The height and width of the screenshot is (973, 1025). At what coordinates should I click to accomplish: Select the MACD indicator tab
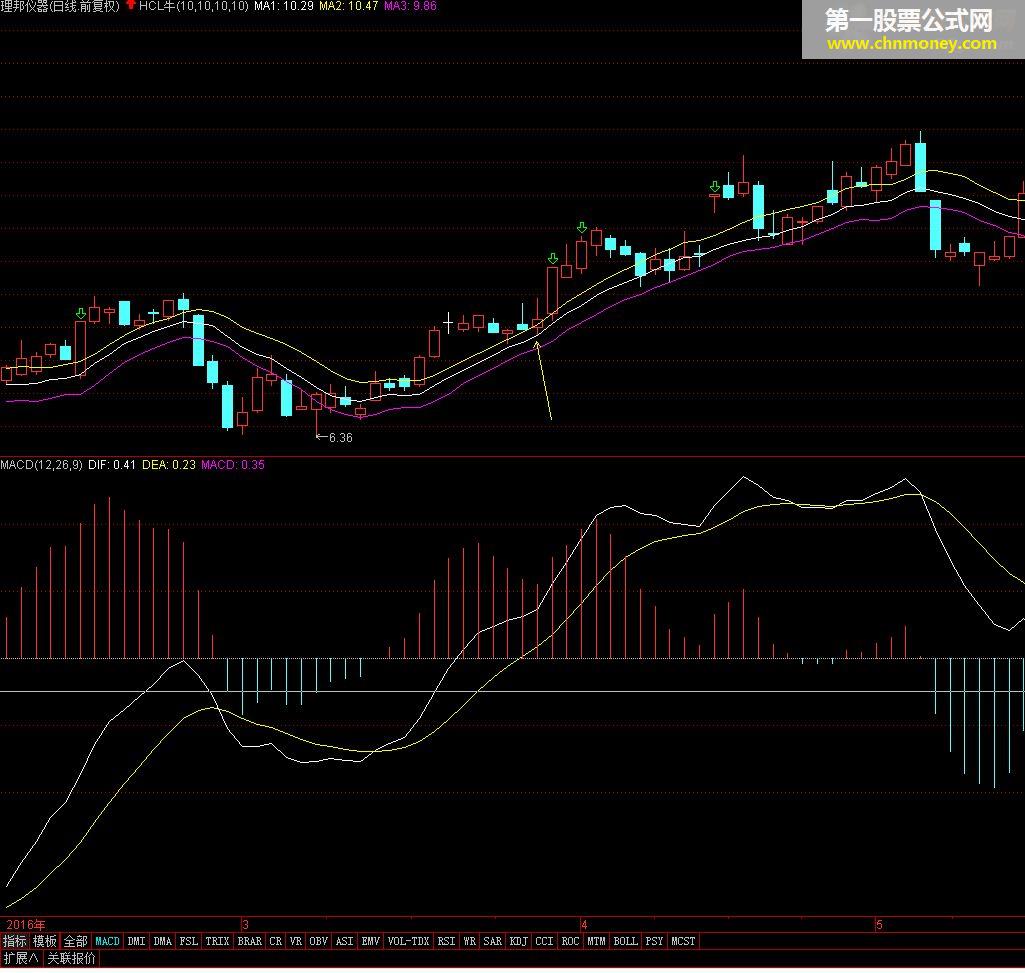click(x=108, y=941)
